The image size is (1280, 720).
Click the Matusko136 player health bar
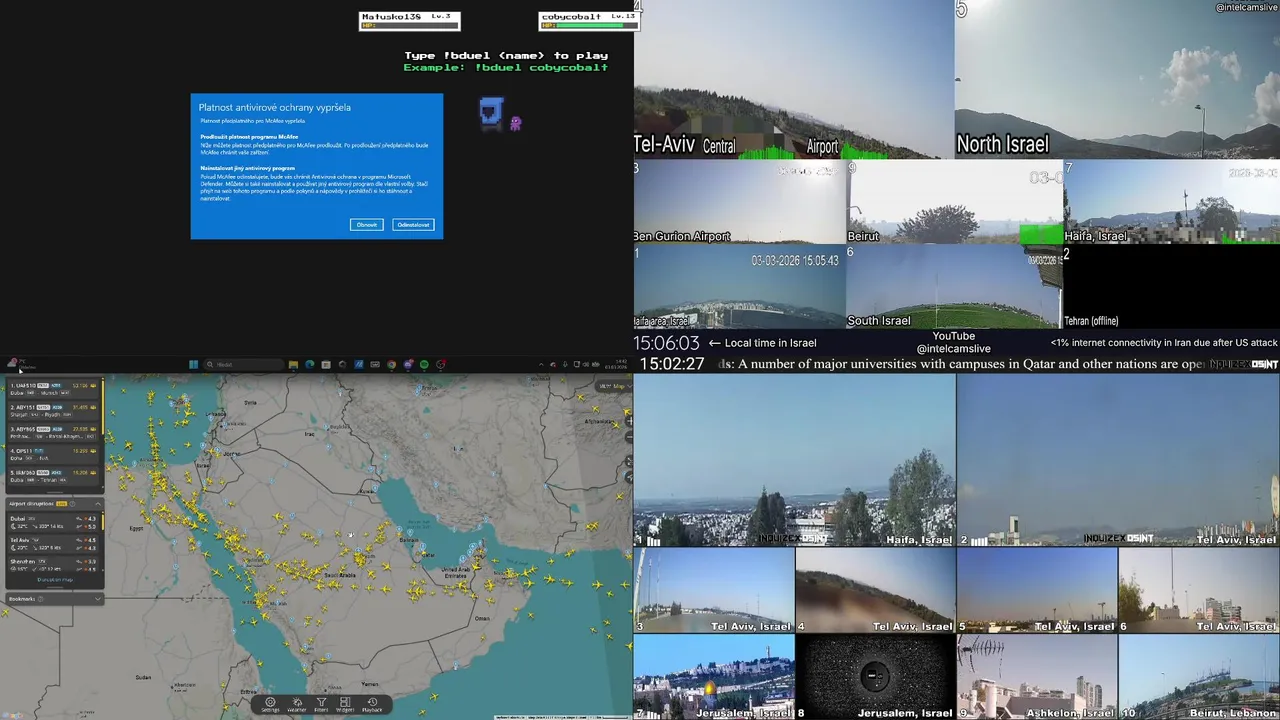[x=410, y=25]
